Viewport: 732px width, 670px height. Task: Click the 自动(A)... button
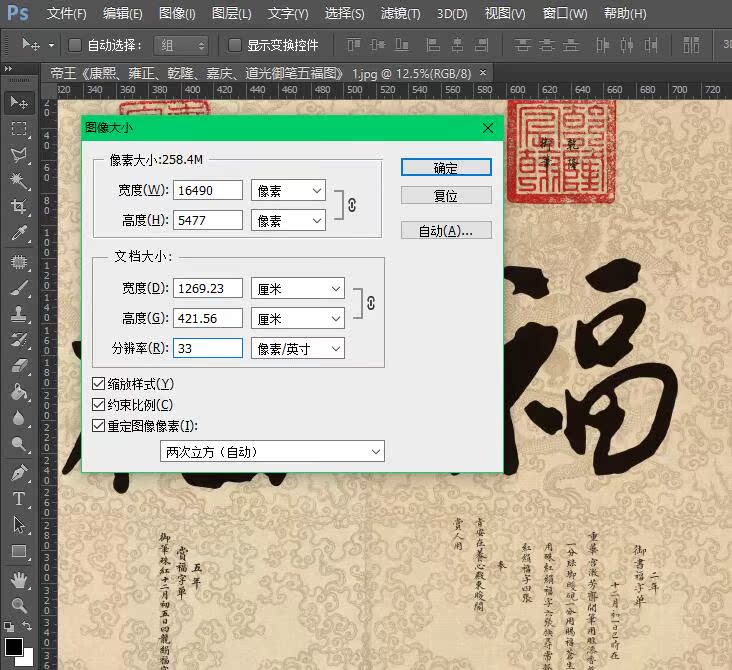(446, 230)
